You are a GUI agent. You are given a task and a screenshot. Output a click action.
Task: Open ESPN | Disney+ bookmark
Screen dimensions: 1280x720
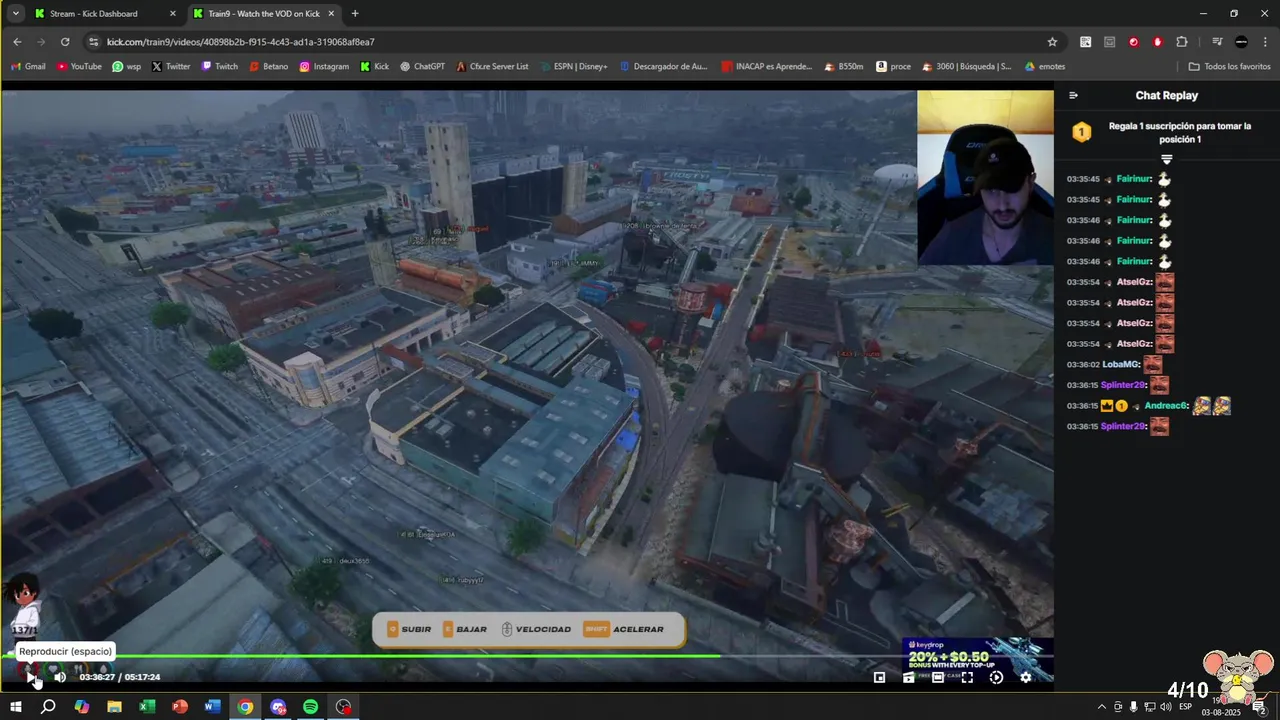click(x=572, y=66)
